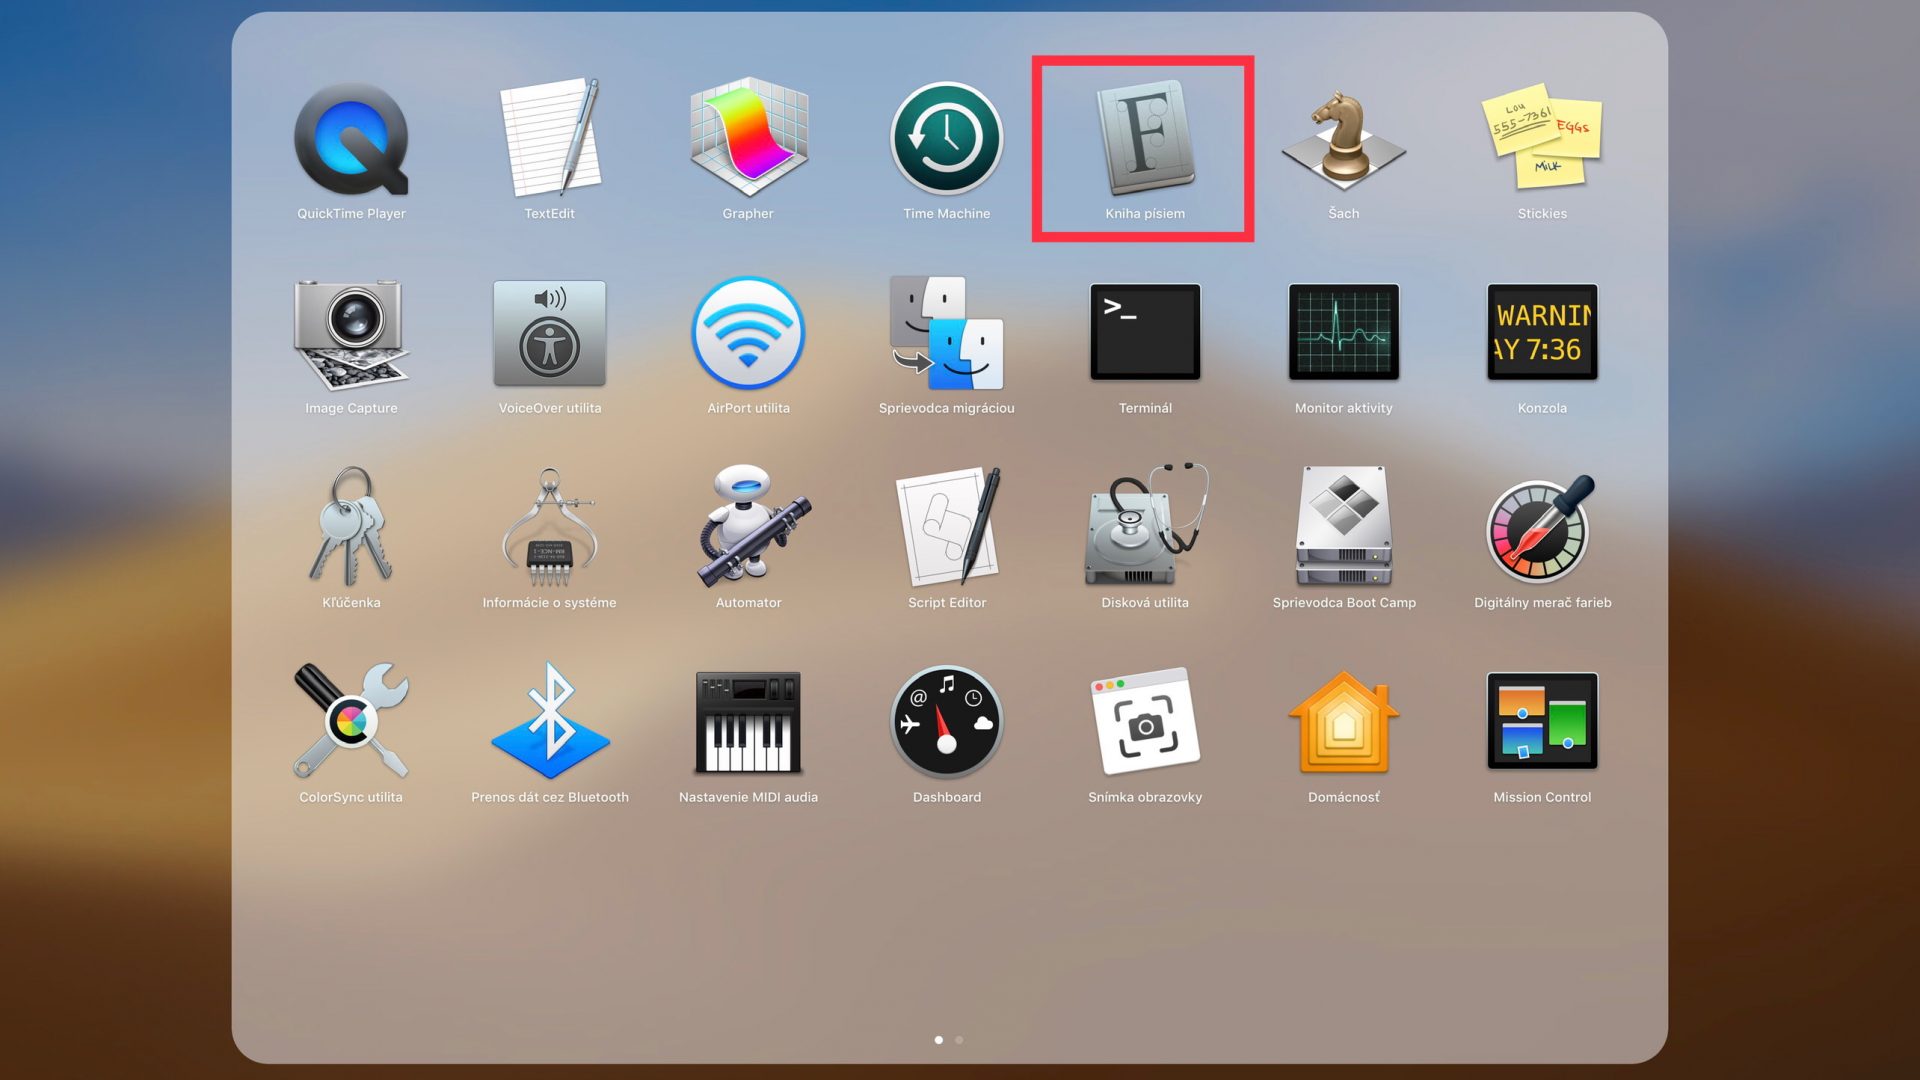Launch Disková utilita

tap(1145, 525)
